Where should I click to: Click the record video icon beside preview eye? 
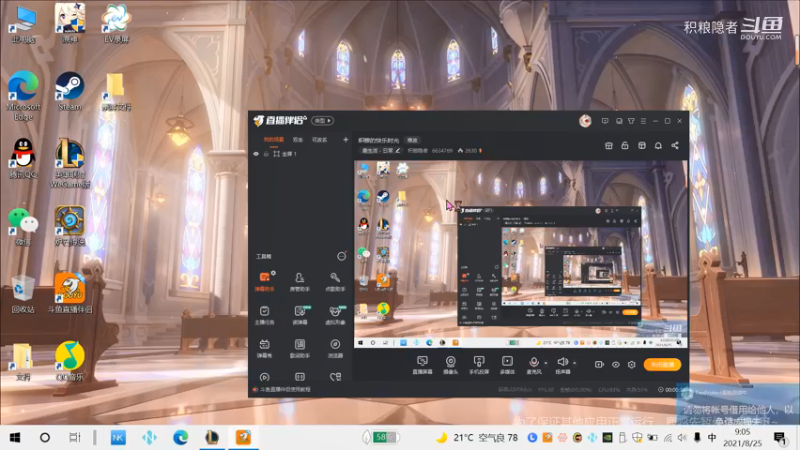click(x=599, y=364)
